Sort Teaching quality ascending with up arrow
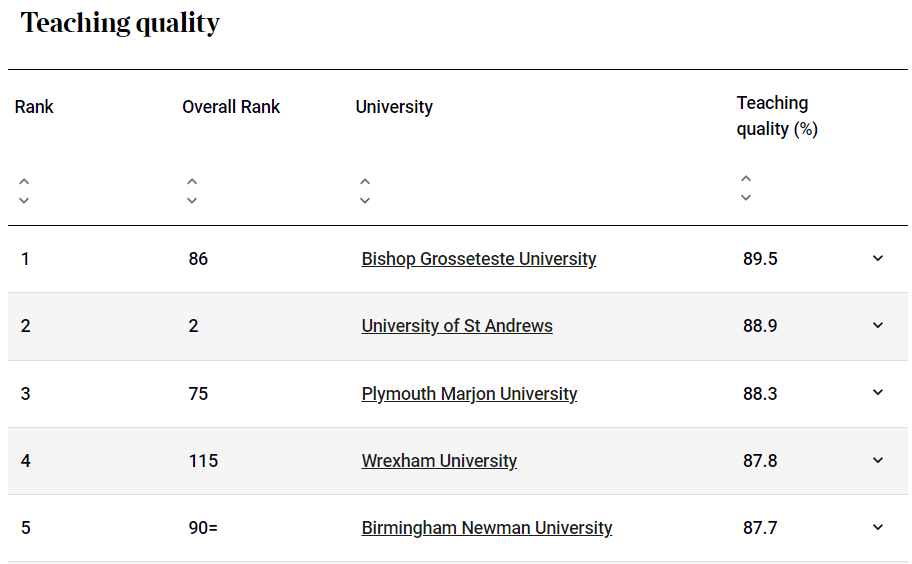 pos(746,179)
